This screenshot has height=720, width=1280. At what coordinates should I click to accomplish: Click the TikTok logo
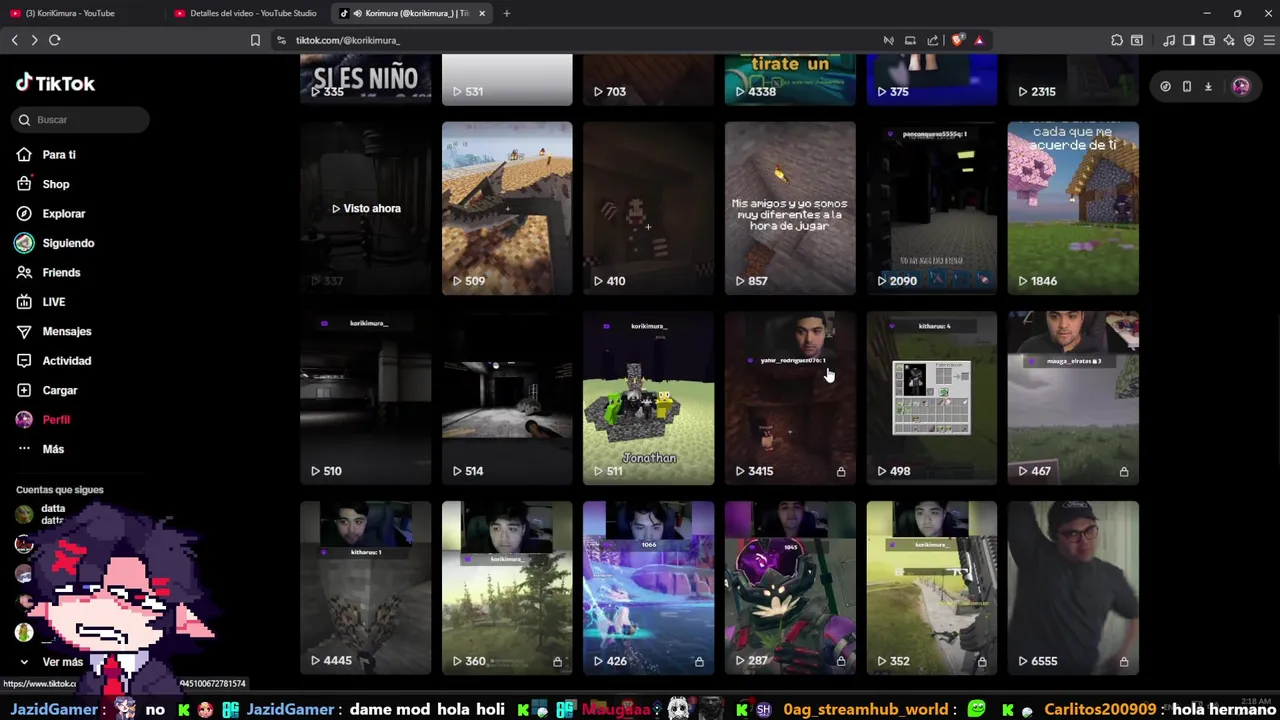coord(55,83)
